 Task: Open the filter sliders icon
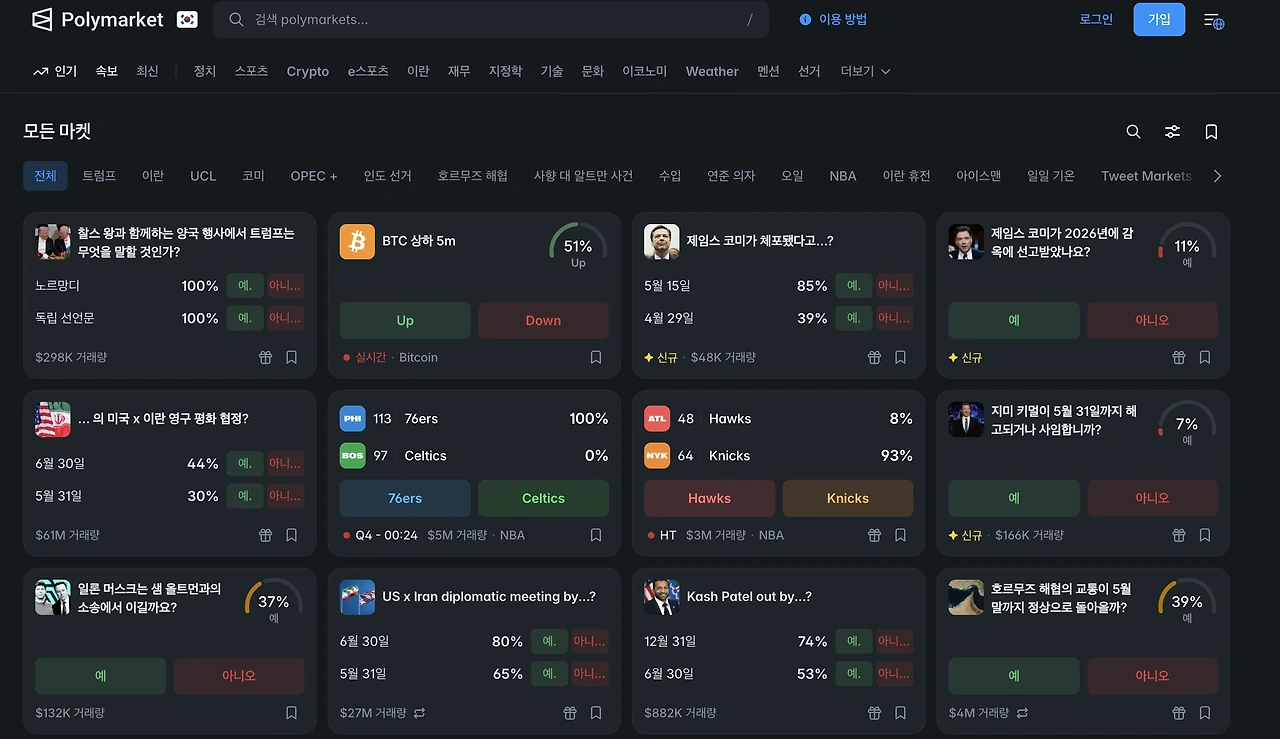click(1172, 131)
